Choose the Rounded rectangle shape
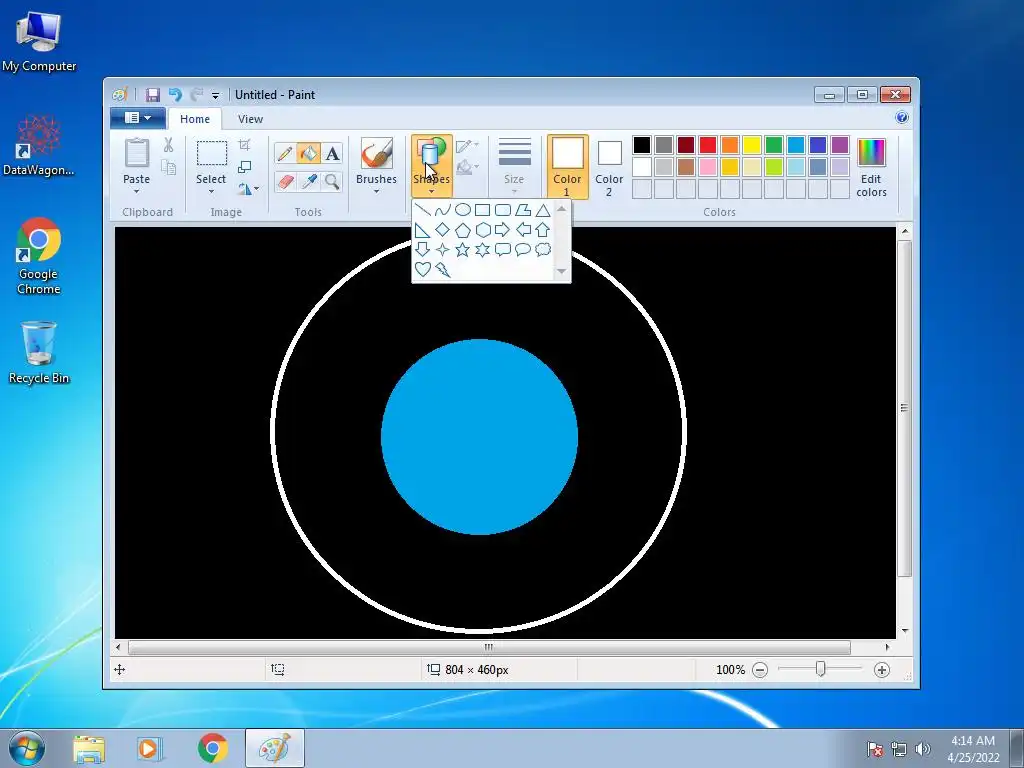1024x768 pixels. coord(503,210)
